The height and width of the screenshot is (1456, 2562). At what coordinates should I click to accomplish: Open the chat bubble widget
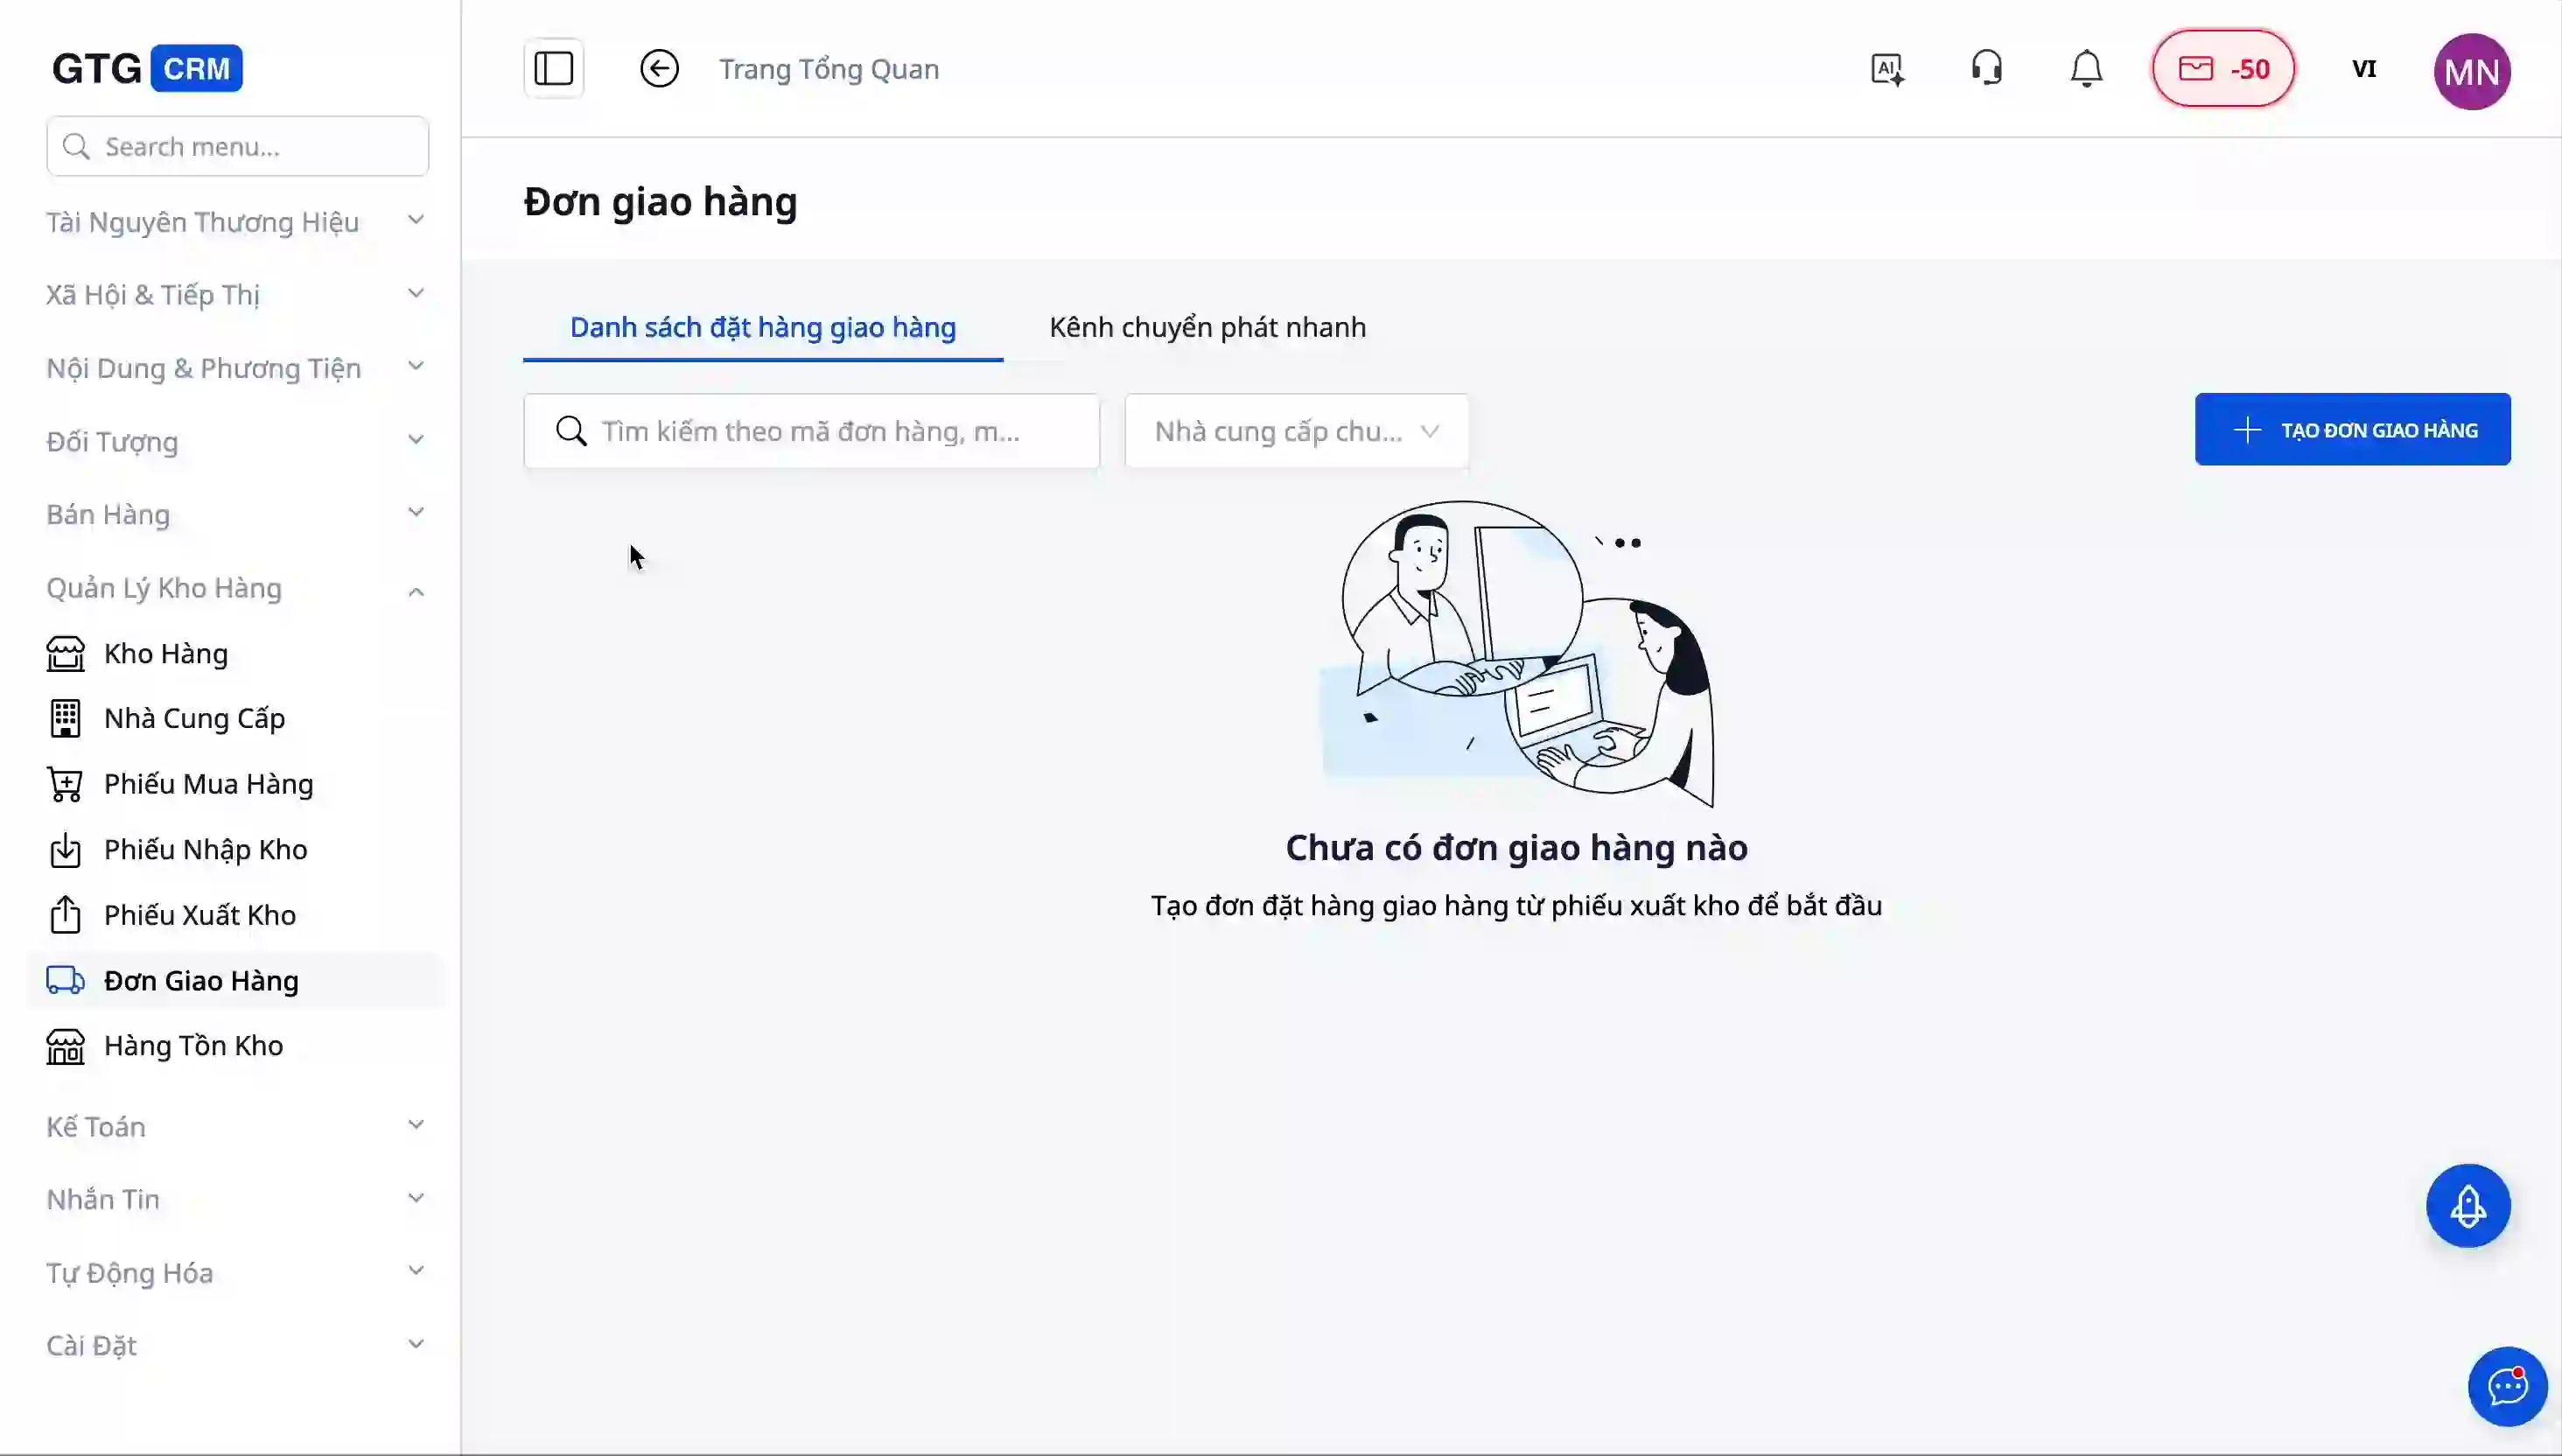pos(2507,1386)
